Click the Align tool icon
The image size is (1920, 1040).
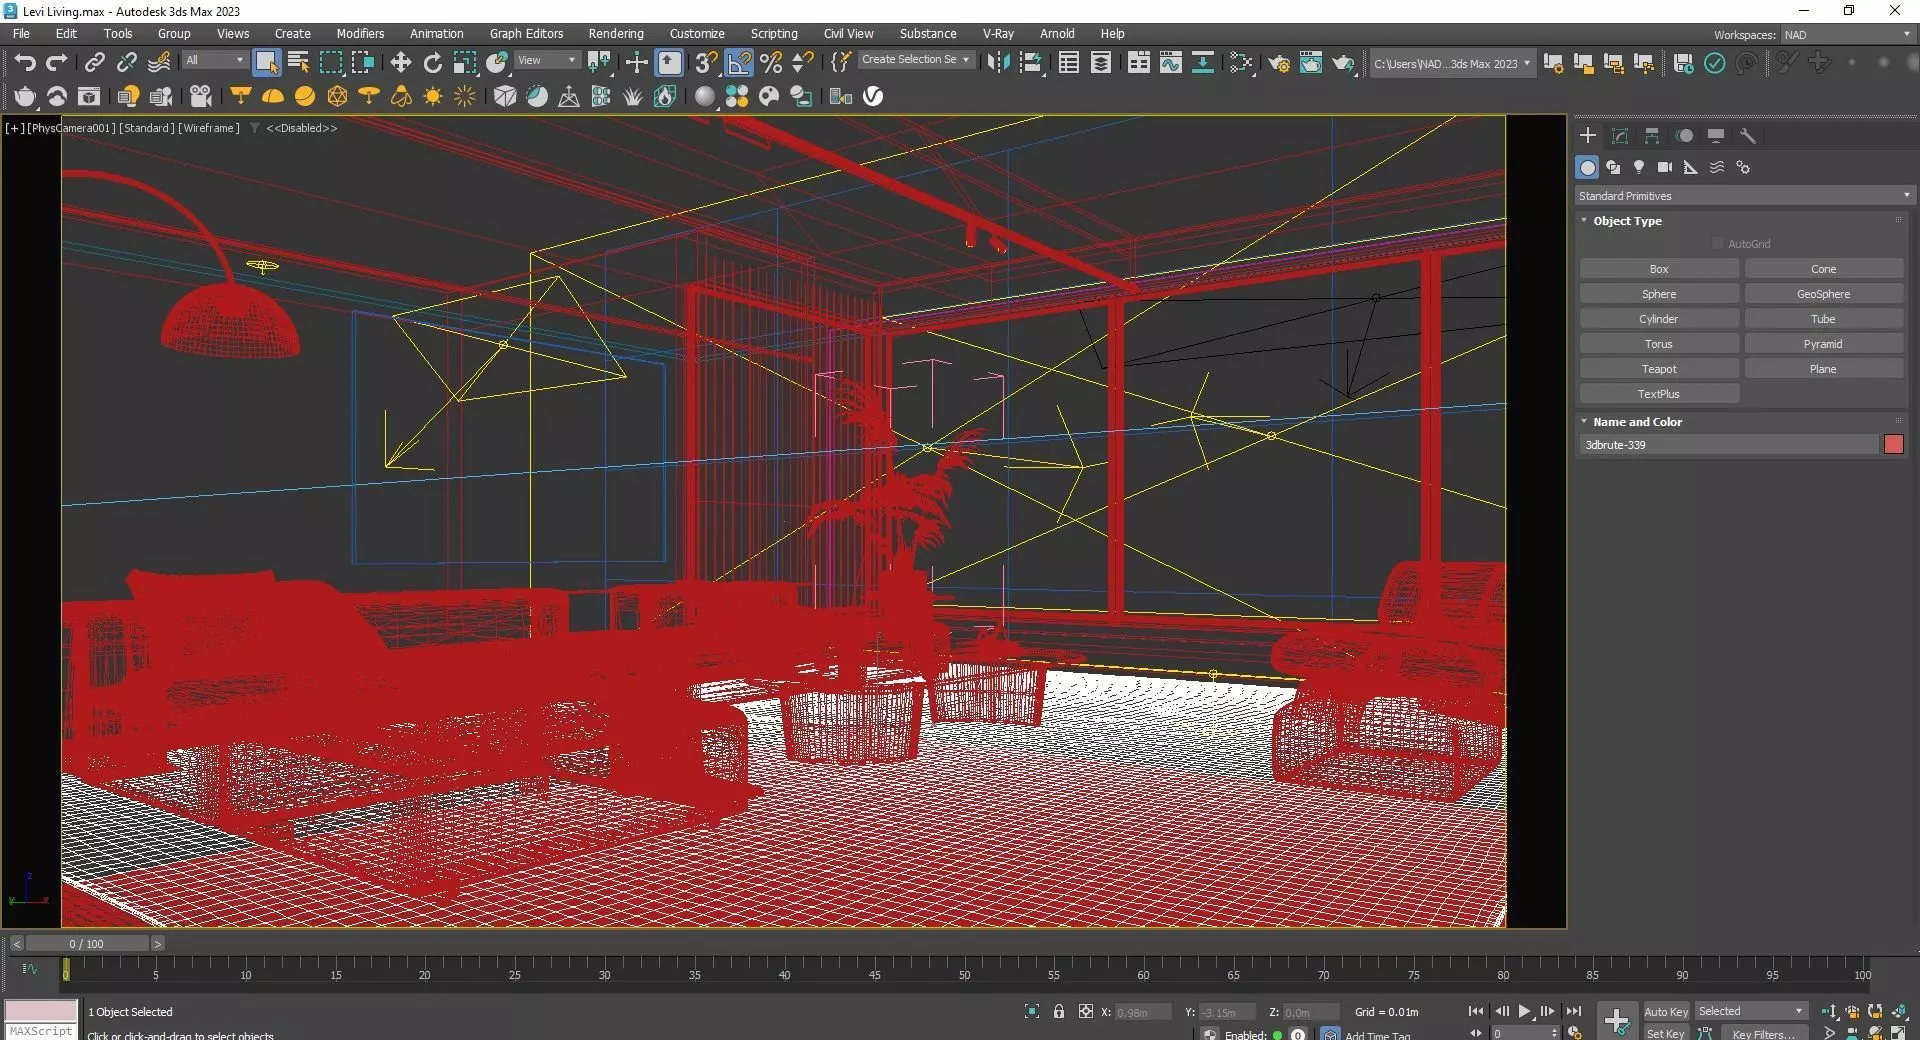point(1031,63)
